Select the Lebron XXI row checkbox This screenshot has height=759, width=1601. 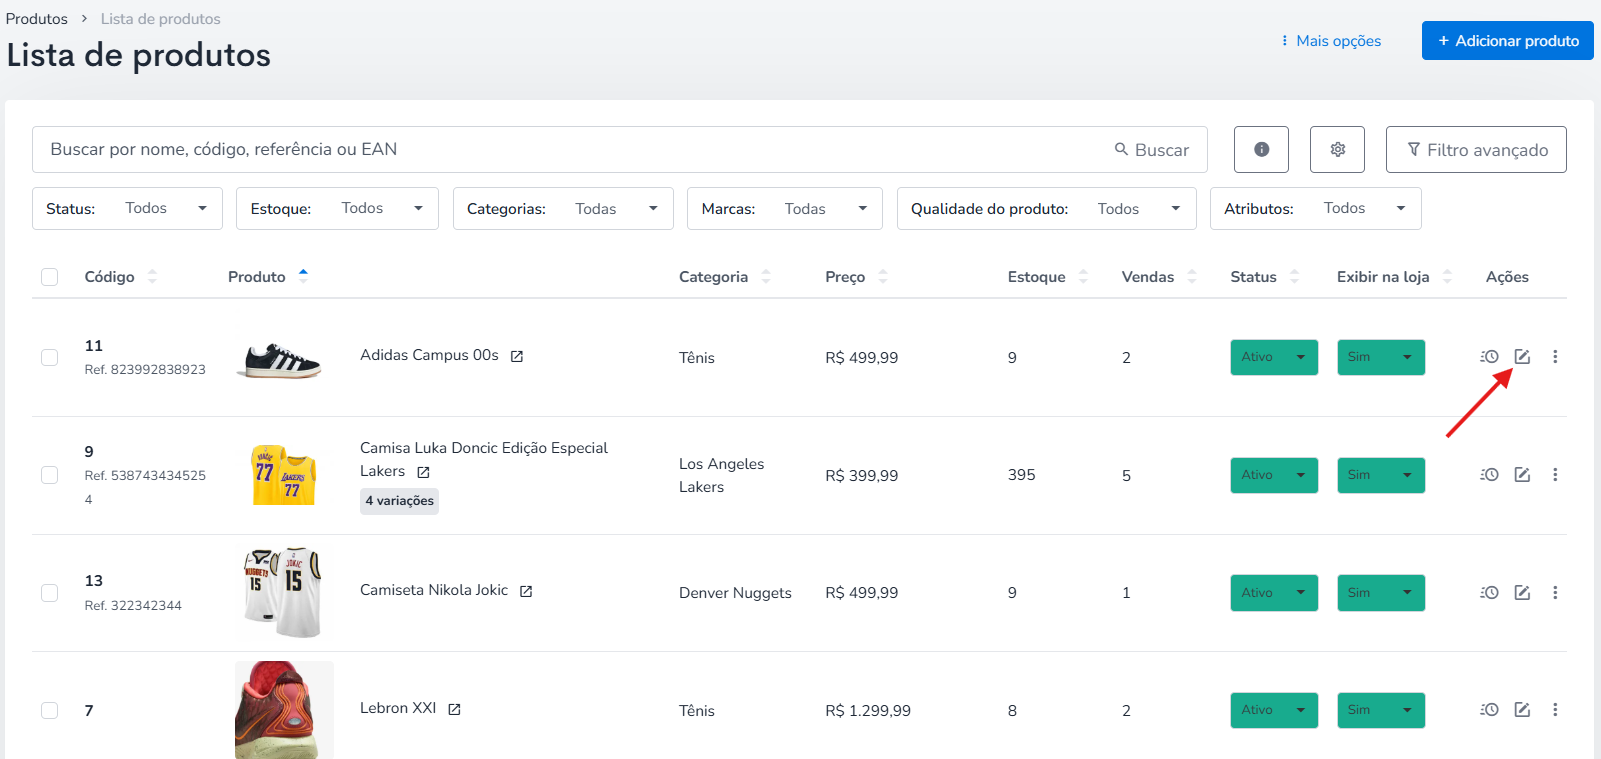49,710
